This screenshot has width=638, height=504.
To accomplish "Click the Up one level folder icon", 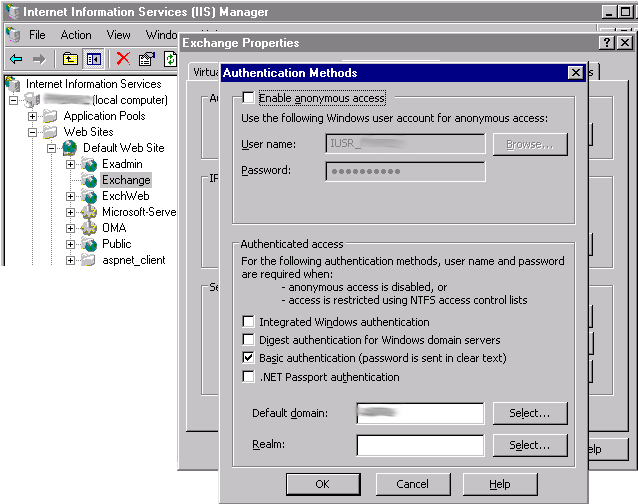I will [x=70, y=59].
